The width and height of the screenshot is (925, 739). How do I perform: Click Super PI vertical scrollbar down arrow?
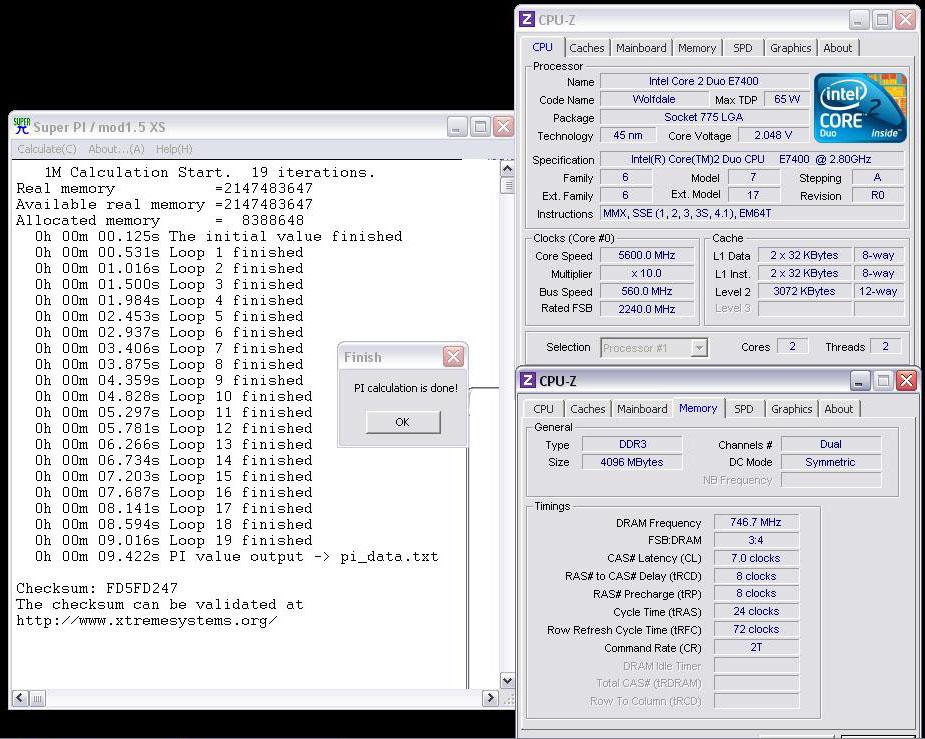tap(507, 681)
